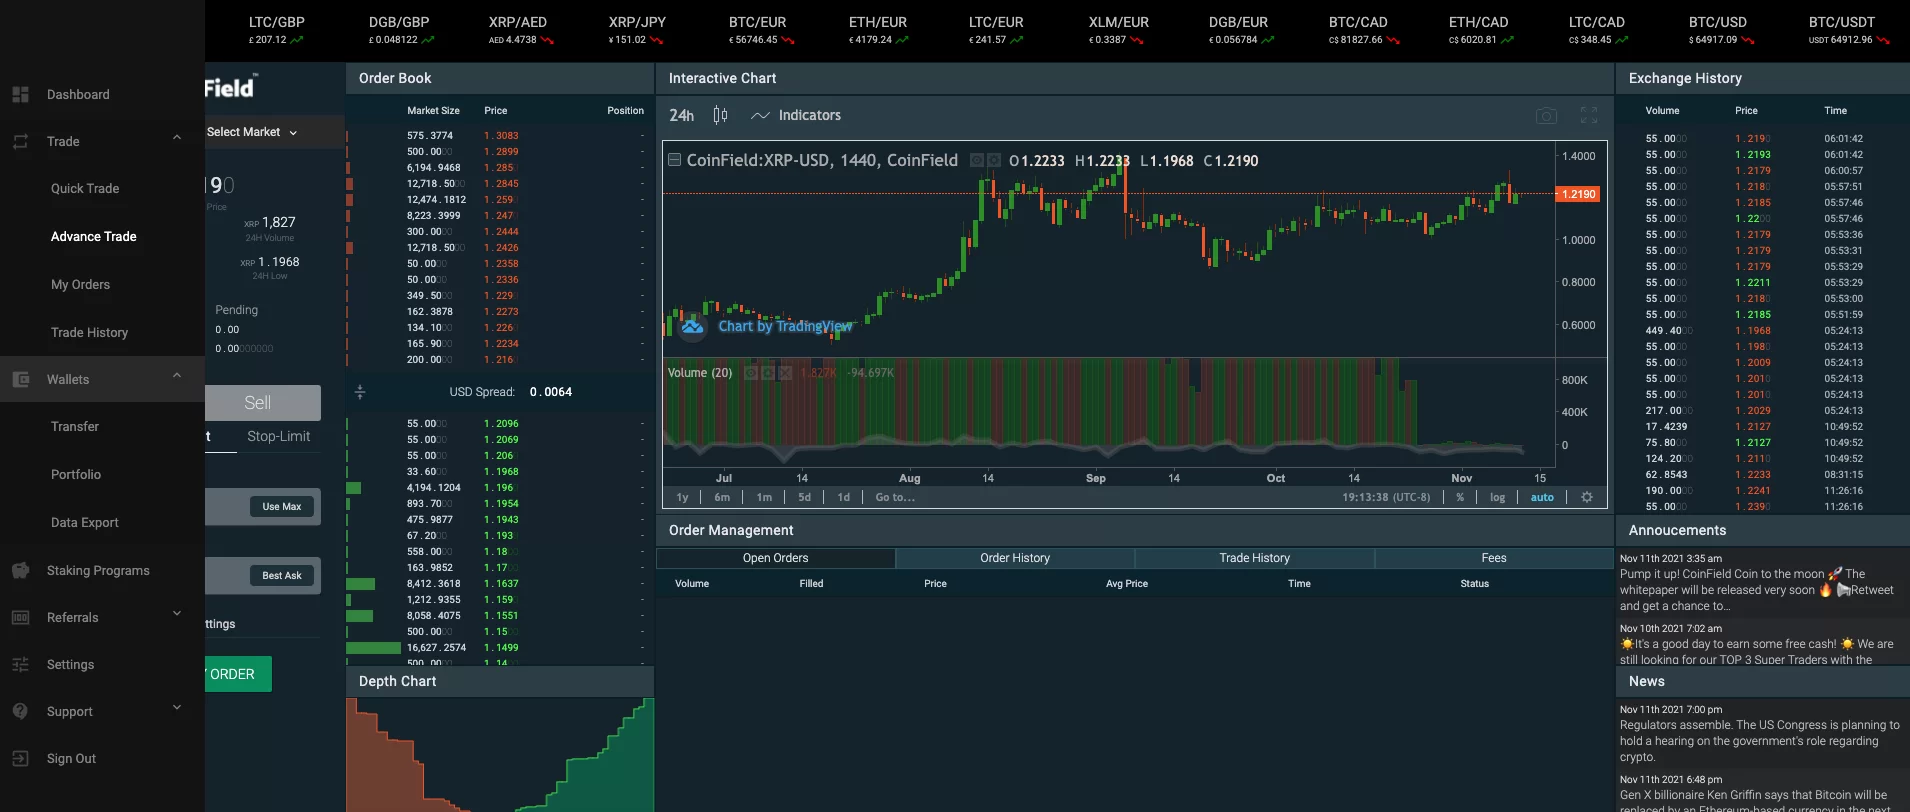Click bid price 1.2096 in order book
1910x812 pixels.
[501, 423]
